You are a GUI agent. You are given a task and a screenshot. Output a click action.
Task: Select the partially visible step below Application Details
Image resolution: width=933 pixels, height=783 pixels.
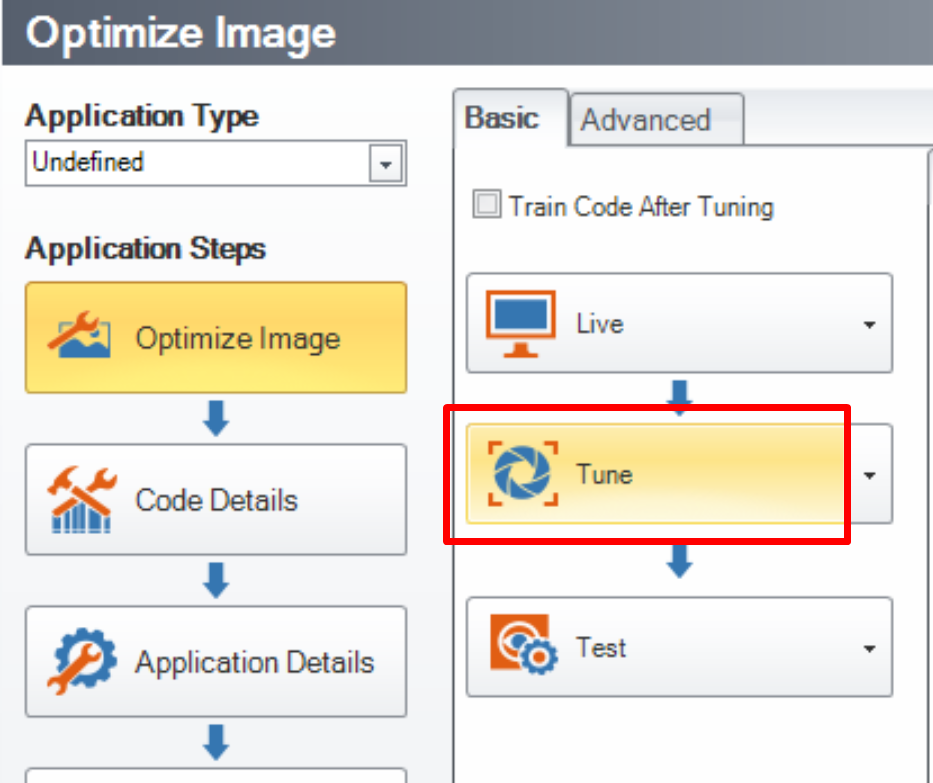216,774
